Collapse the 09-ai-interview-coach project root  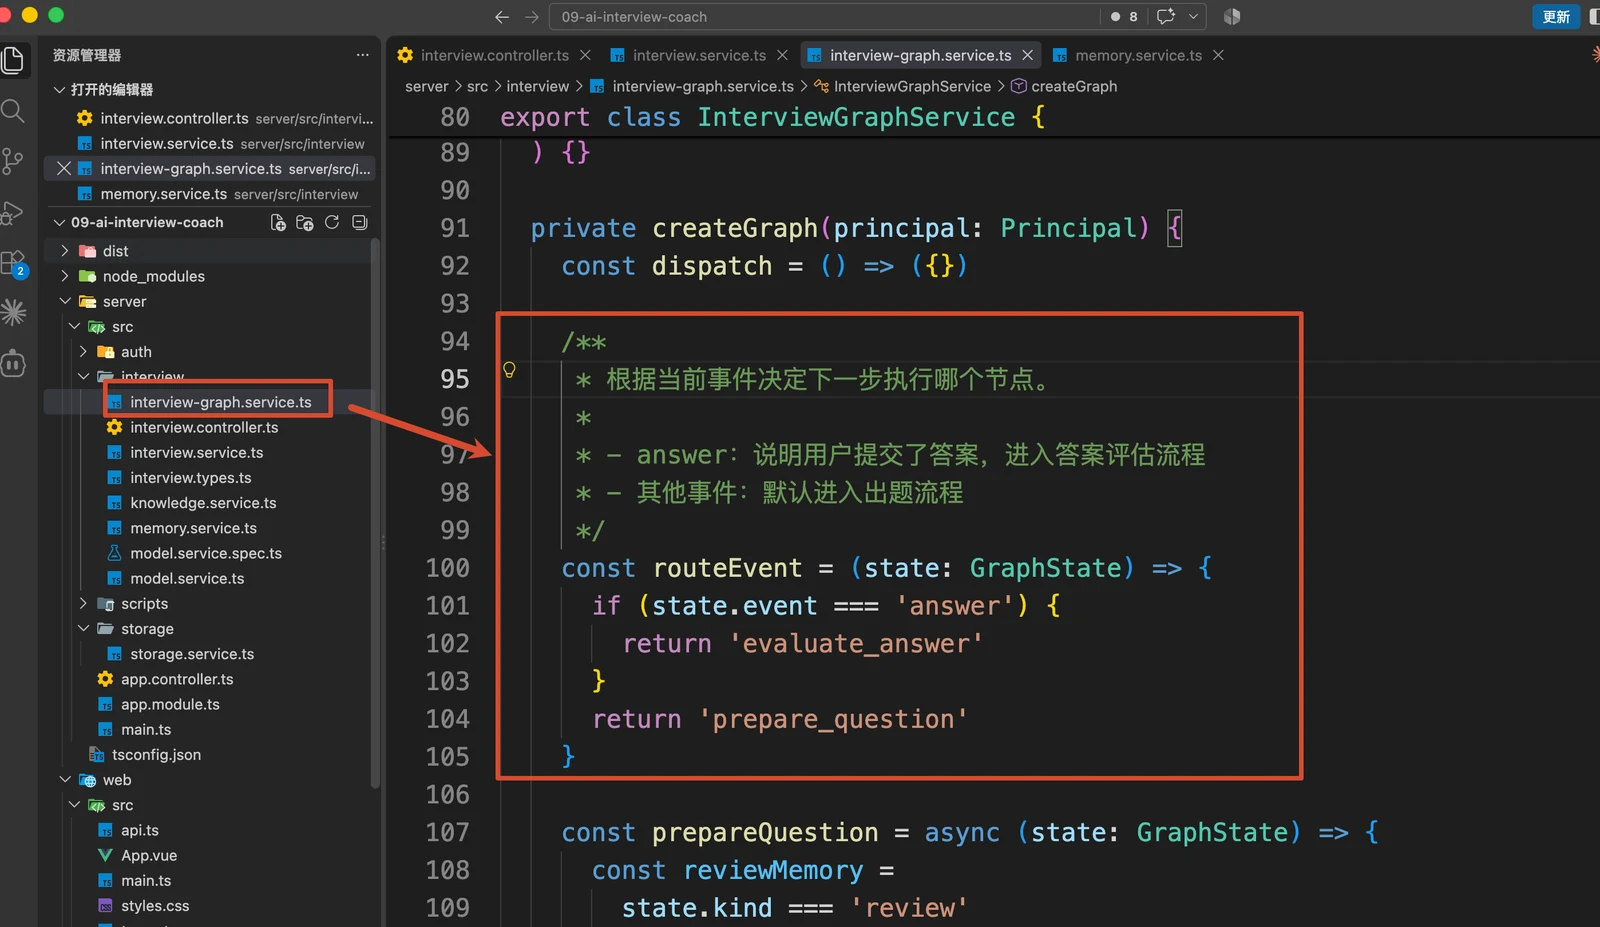(59, 222)
